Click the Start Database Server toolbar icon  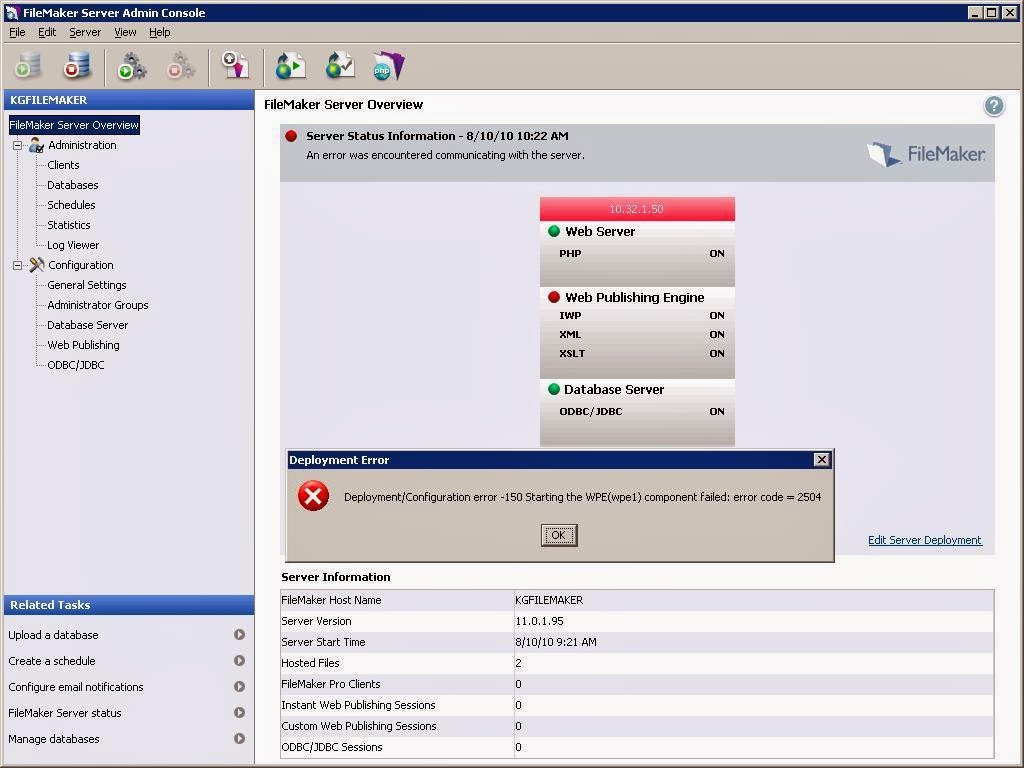click(28, 65)
